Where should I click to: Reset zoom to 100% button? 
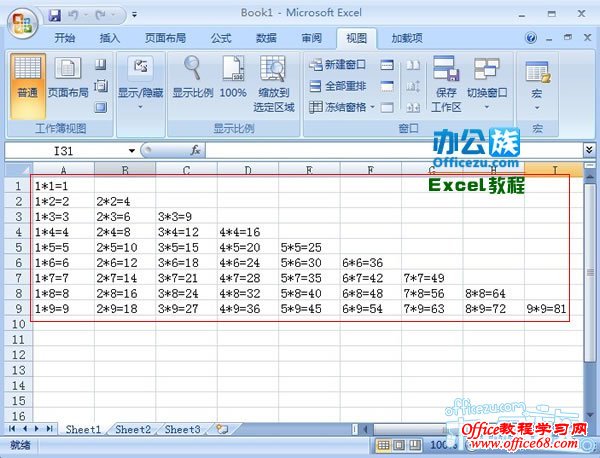233,78
